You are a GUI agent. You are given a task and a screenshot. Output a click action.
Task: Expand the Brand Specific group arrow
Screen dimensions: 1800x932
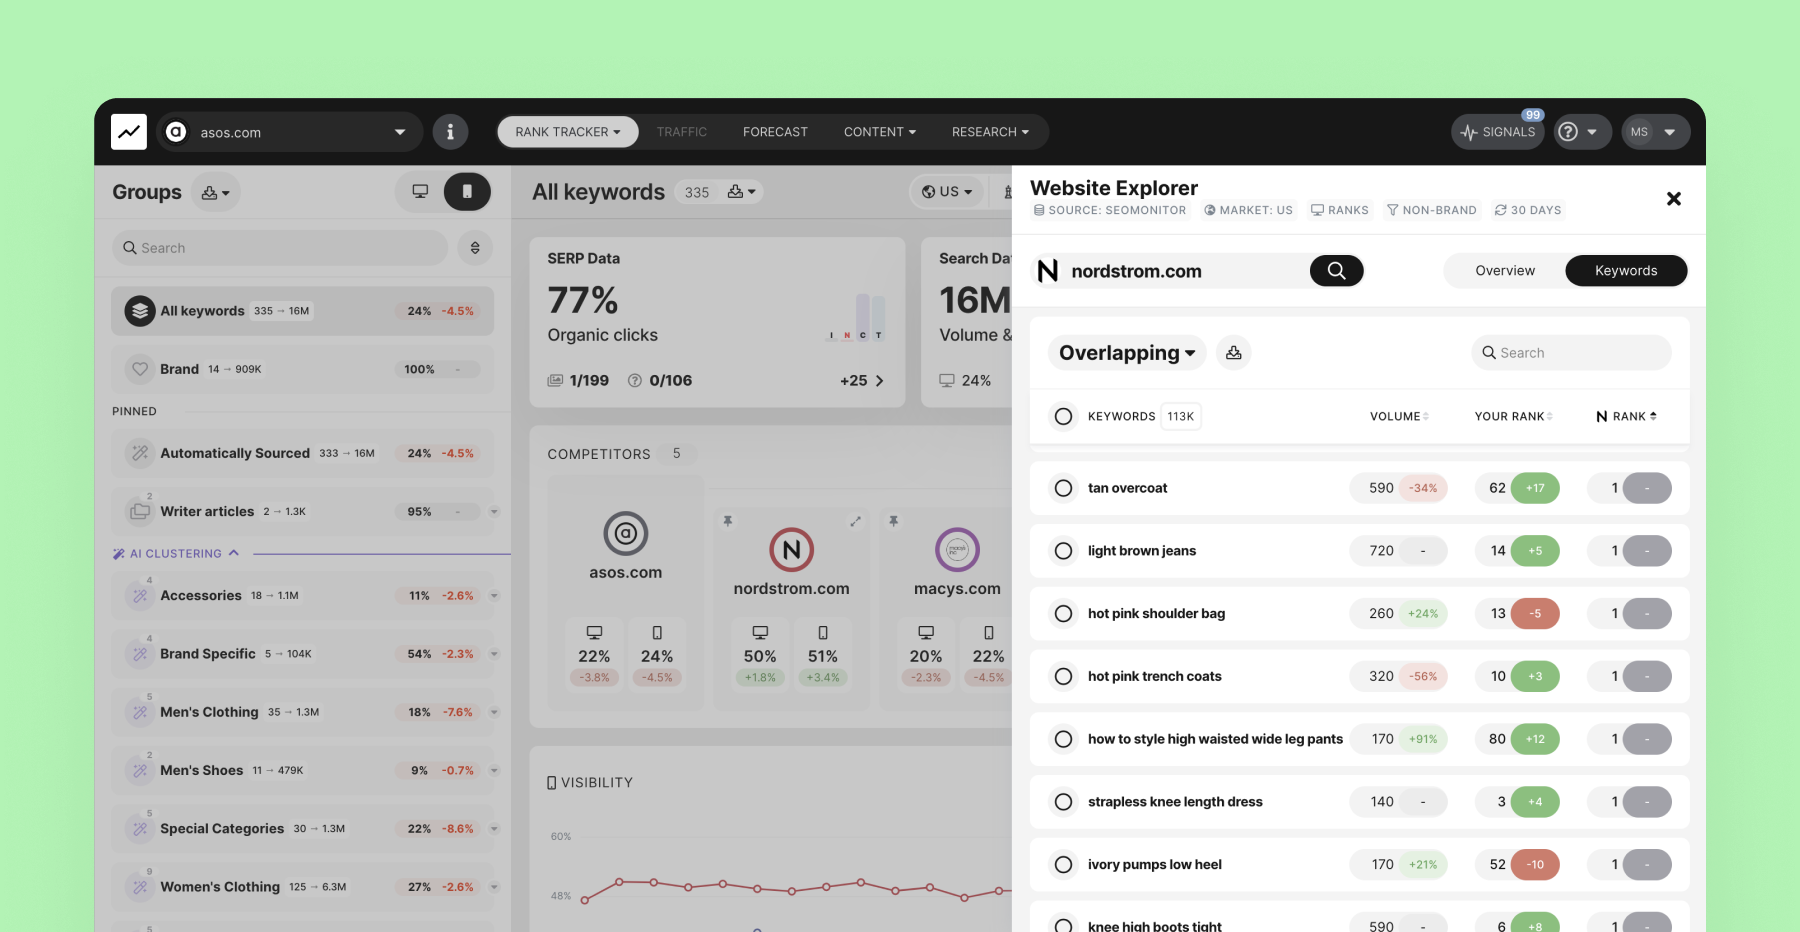[494, 653]
